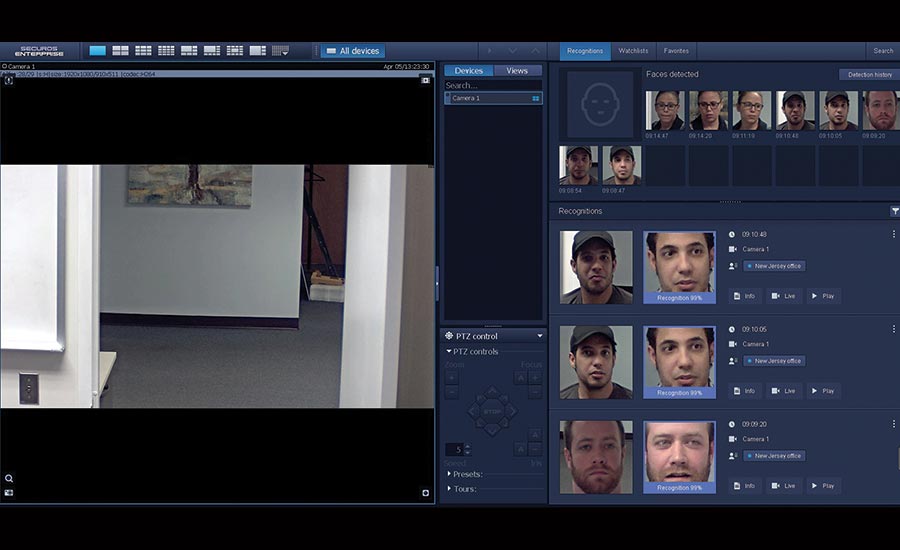Click the magnifier icon below the video
This screenshot has width=900, height=550.
[9, 478]
